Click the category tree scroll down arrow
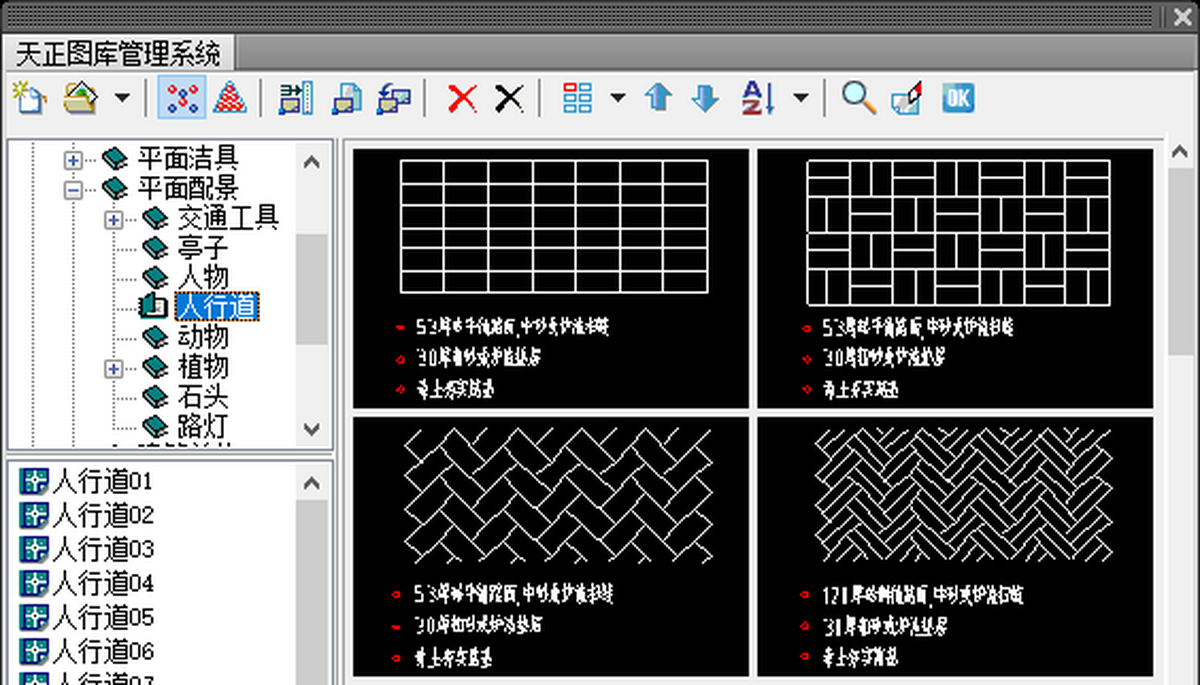This screenshot has height=685, width=1200. coord(312,429)
